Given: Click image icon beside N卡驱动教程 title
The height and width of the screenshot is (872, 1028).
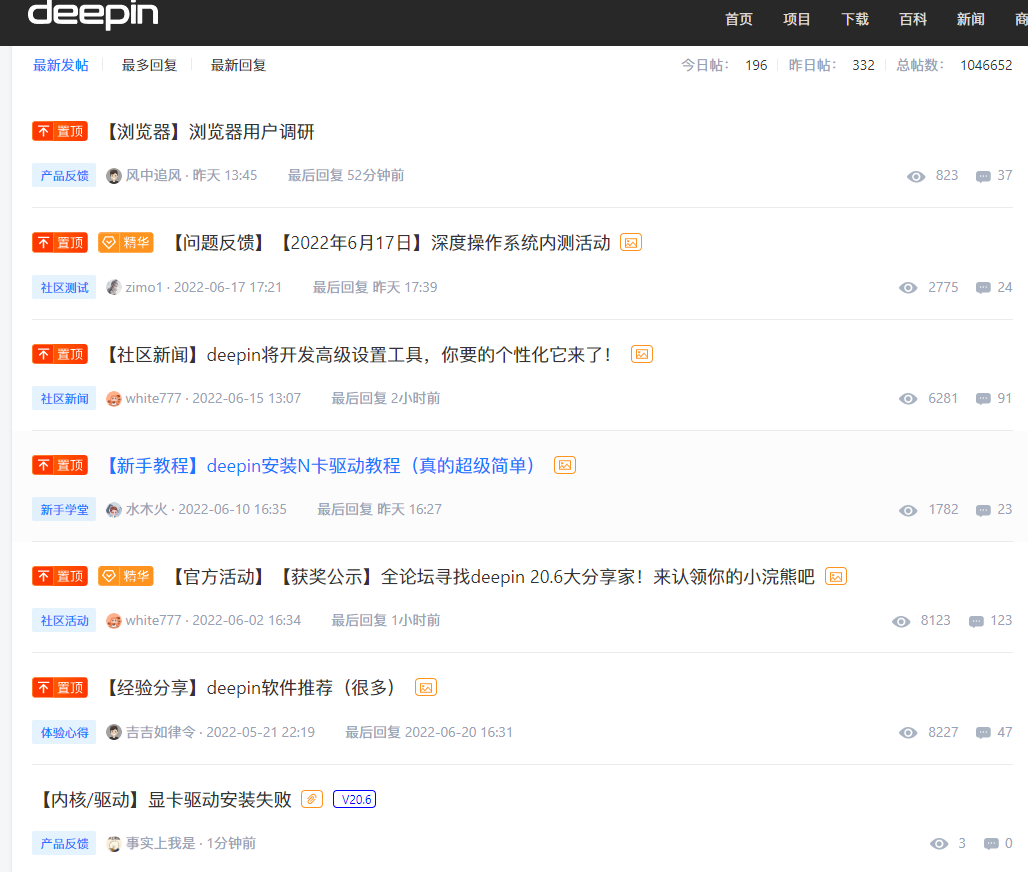Looking at the screenshot, I should coord(565,465).
